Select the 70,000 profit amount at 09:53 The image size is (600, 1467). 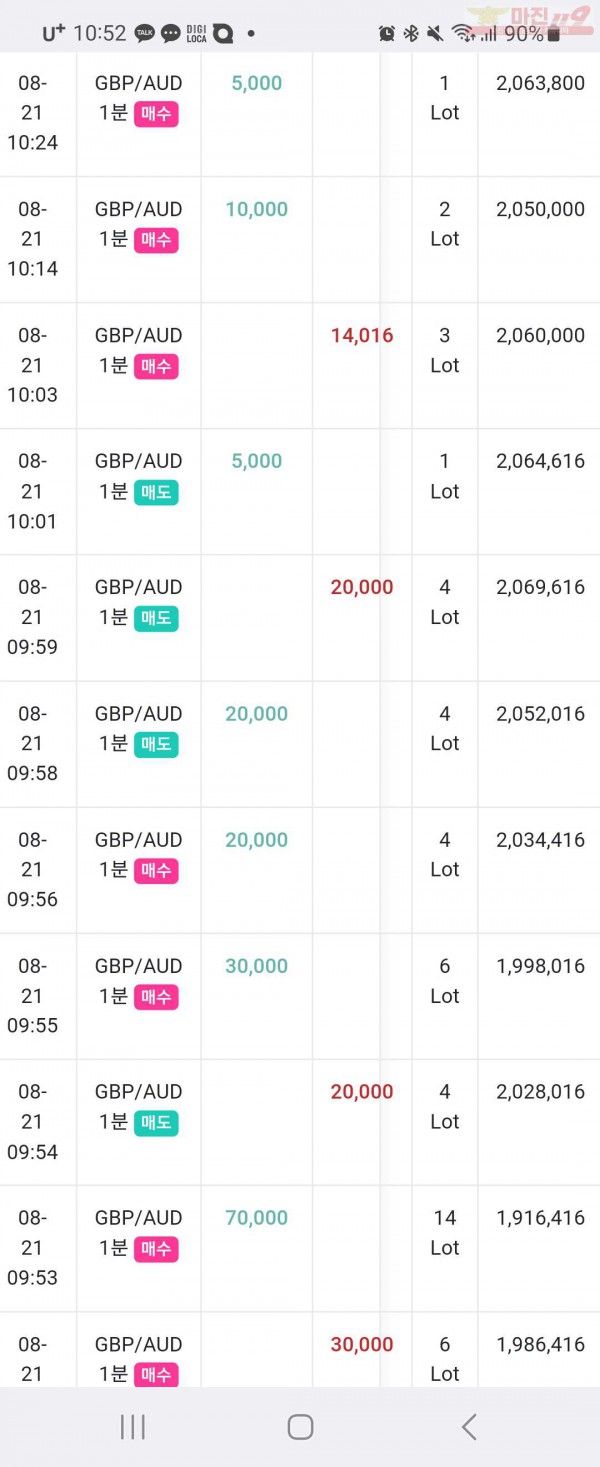click(x=257, y=1218)
